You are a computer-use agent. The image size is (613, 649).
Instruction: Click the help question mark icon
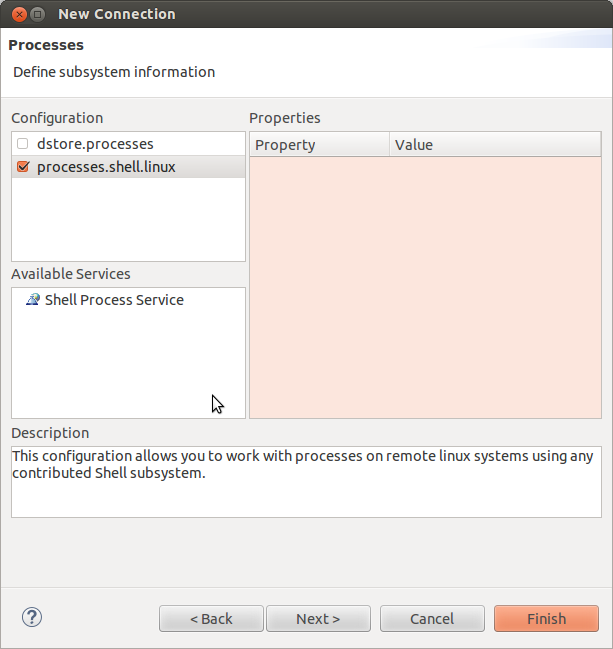click(x=31, y=617)
